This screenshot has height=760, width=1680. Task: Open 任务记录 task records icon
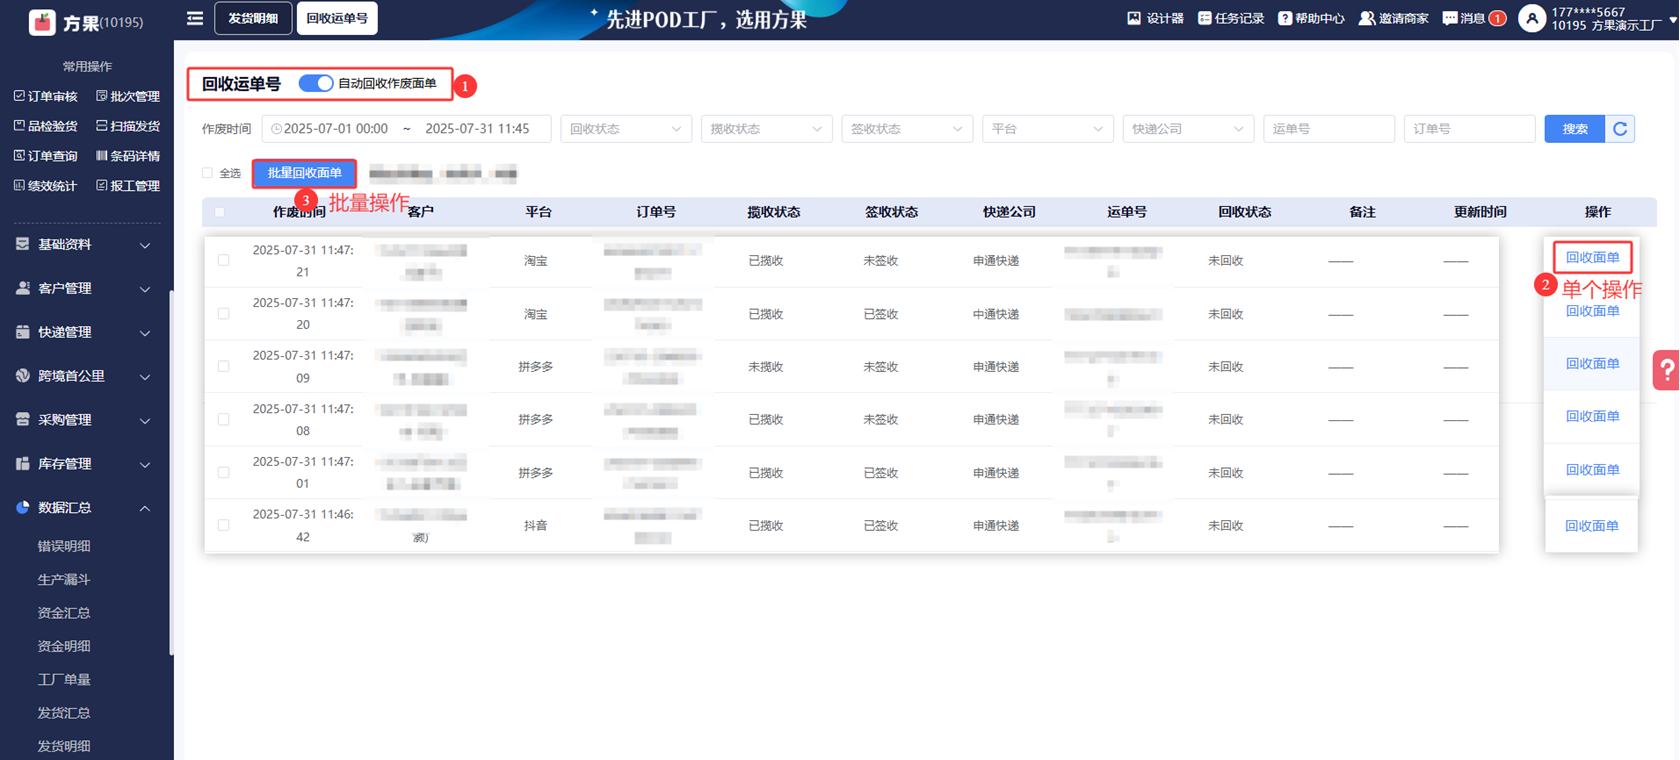coord(1204,18)
